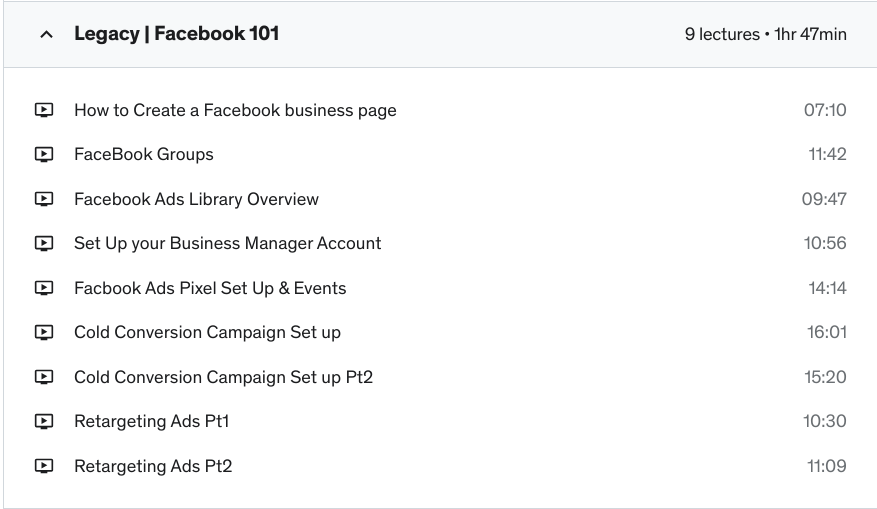The height and width of the screenshot is (509, 877).
Task: Click the Legacy | Facebook 101 section title
Action: (x=177, y=34)
